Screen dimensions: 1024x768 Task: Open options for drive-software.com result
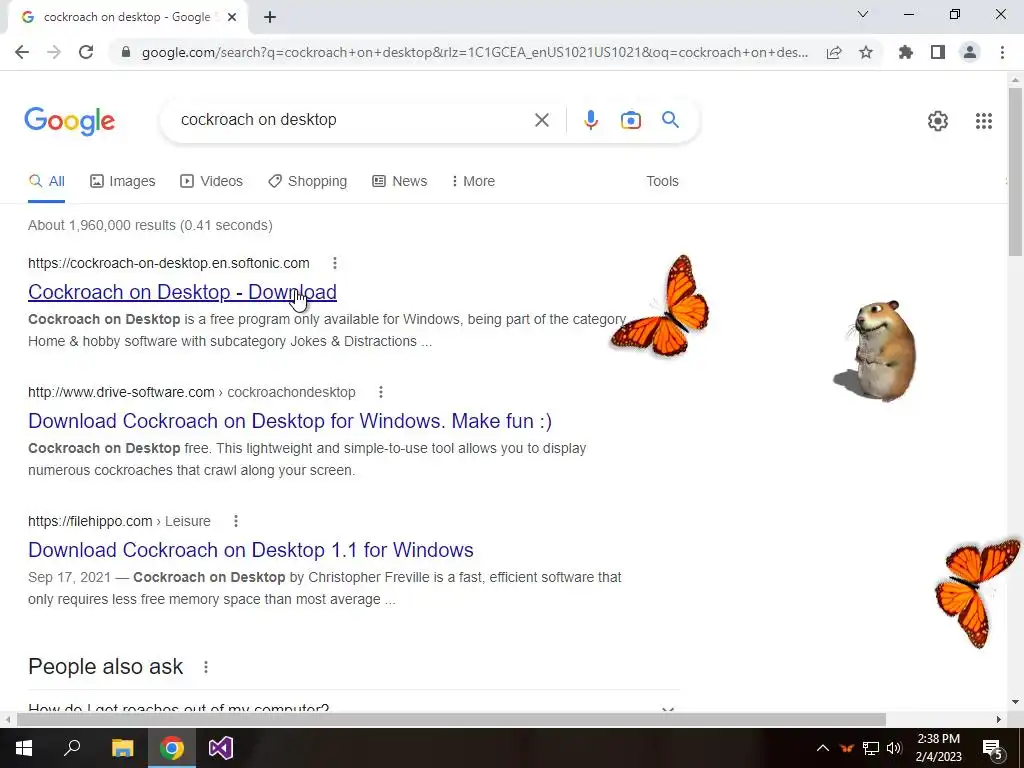pyautogui.click(x=381, y=392)
